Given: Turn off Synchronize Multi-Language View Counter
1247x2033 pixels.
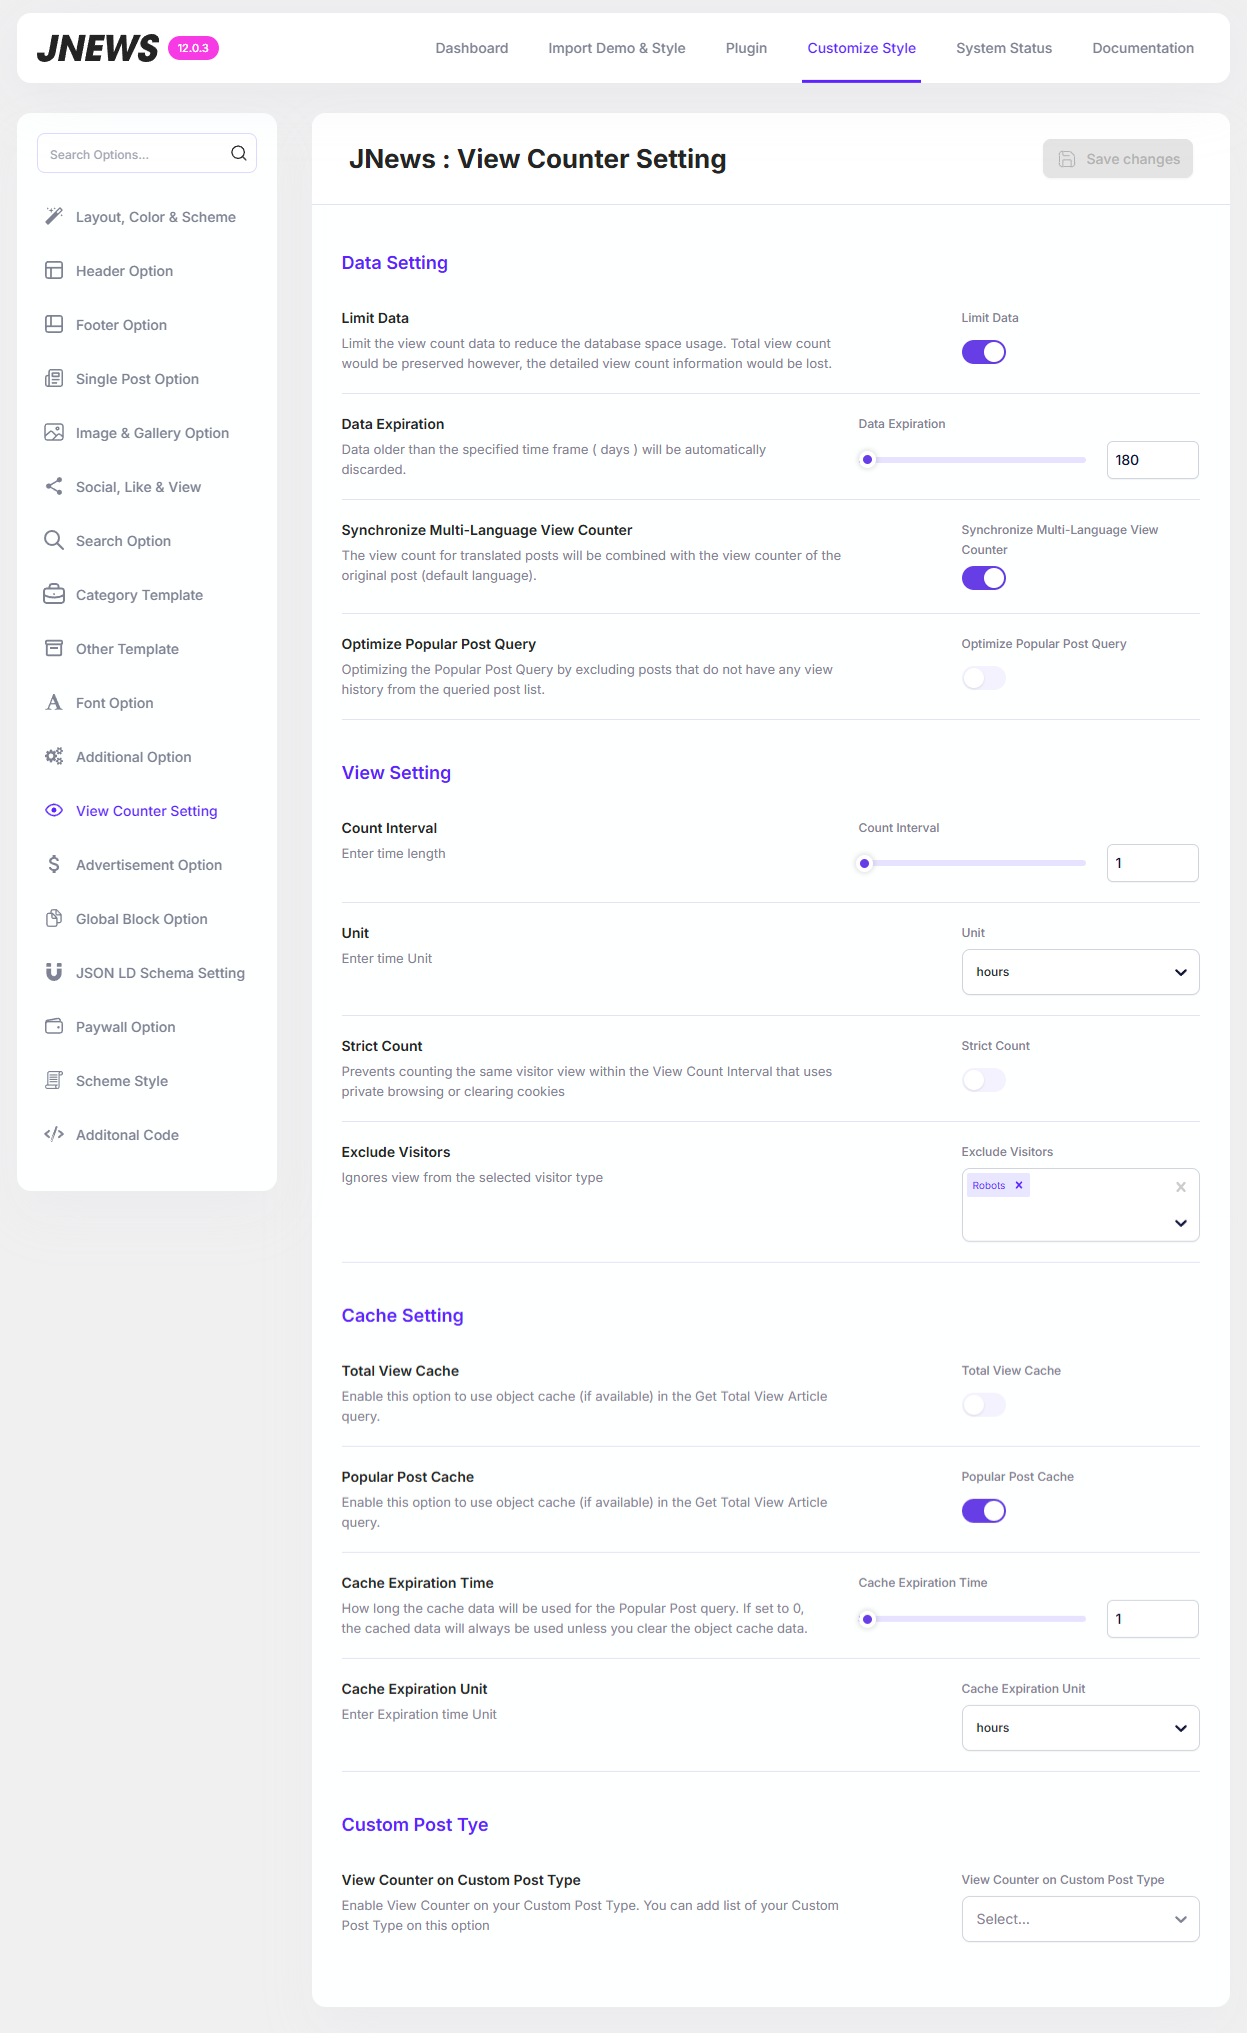Looking at the screenshot, I should [x=984, y=578].
